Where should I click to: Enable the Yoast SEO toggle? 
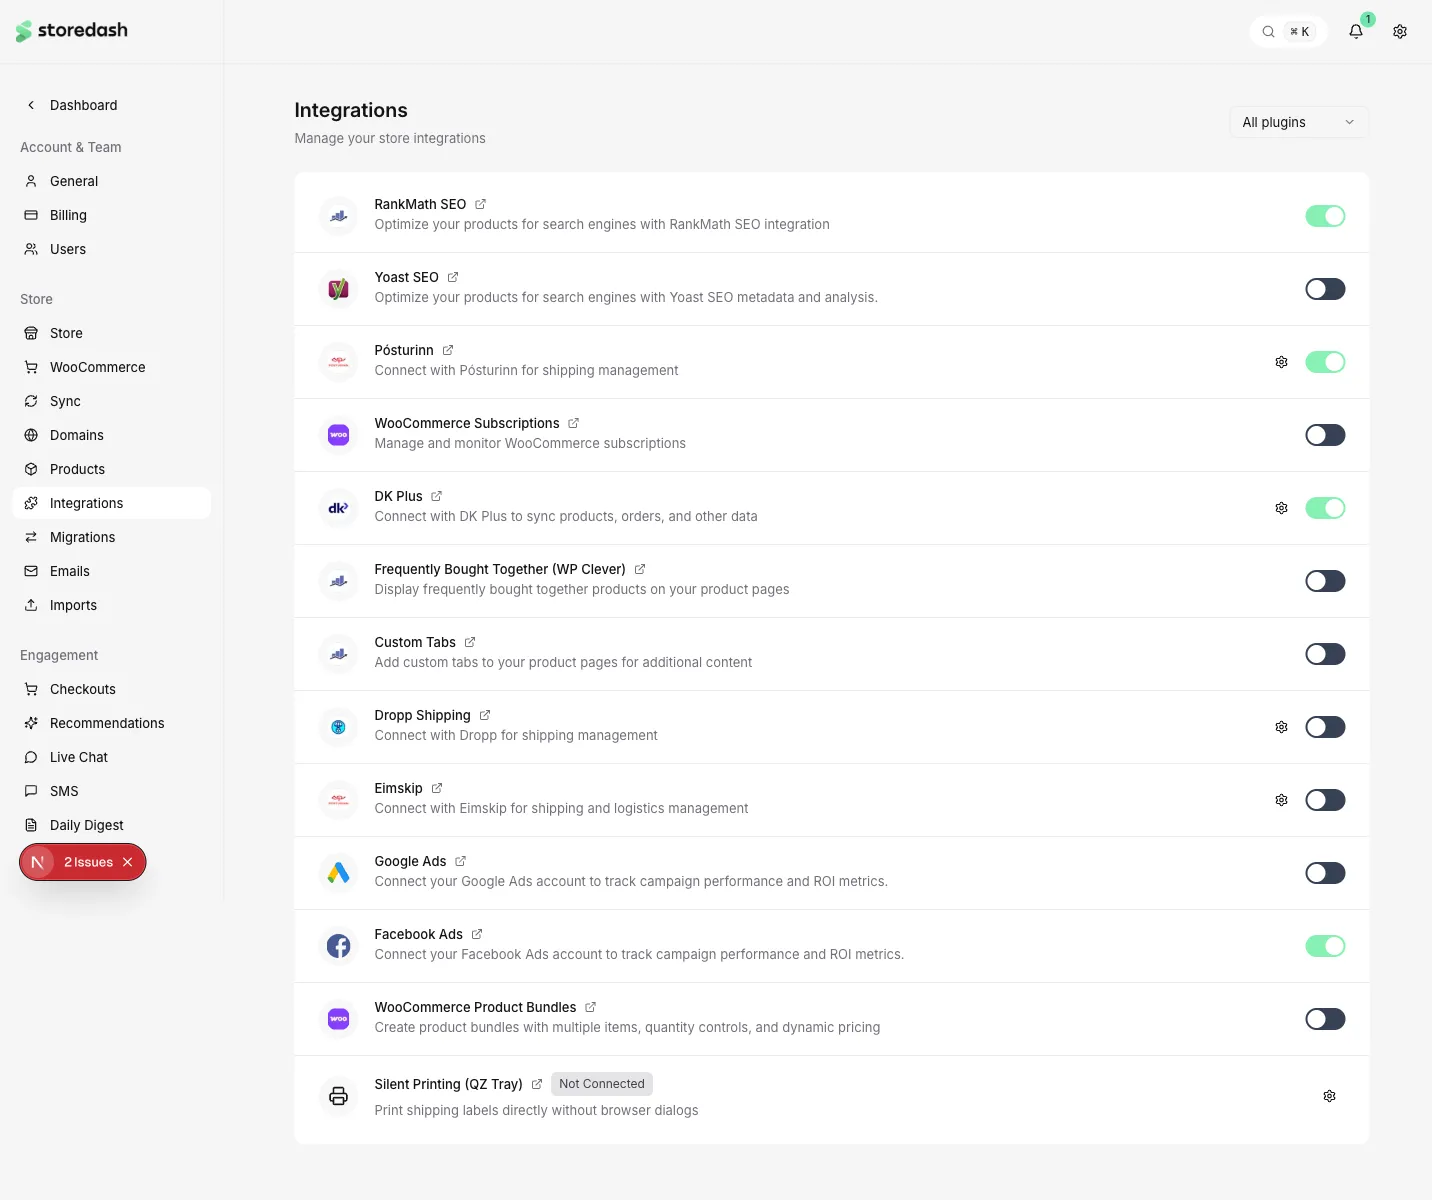click(1325, 289)
